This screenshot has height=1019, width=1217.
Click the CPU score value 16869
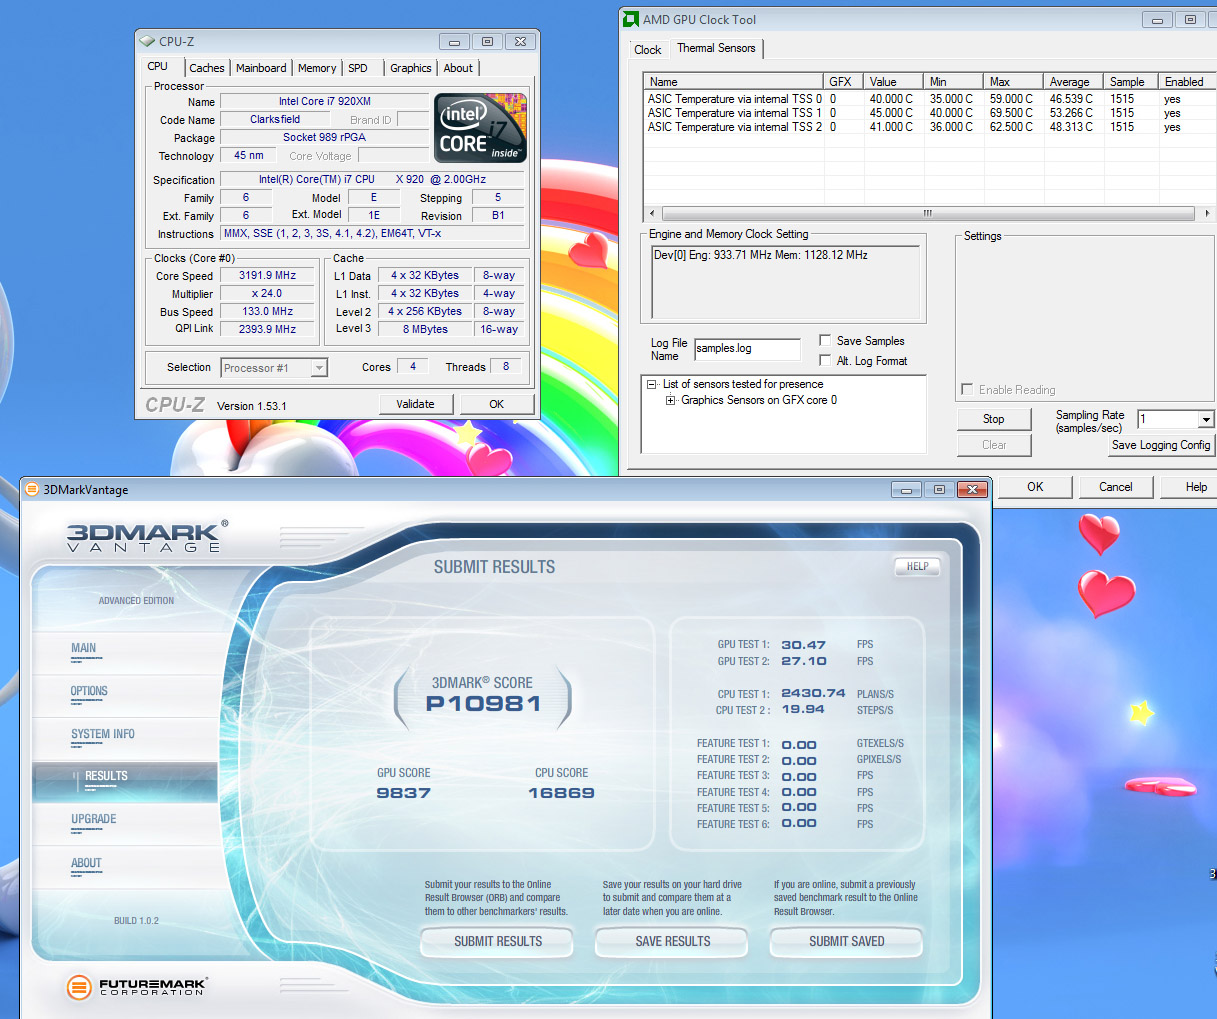561,793
